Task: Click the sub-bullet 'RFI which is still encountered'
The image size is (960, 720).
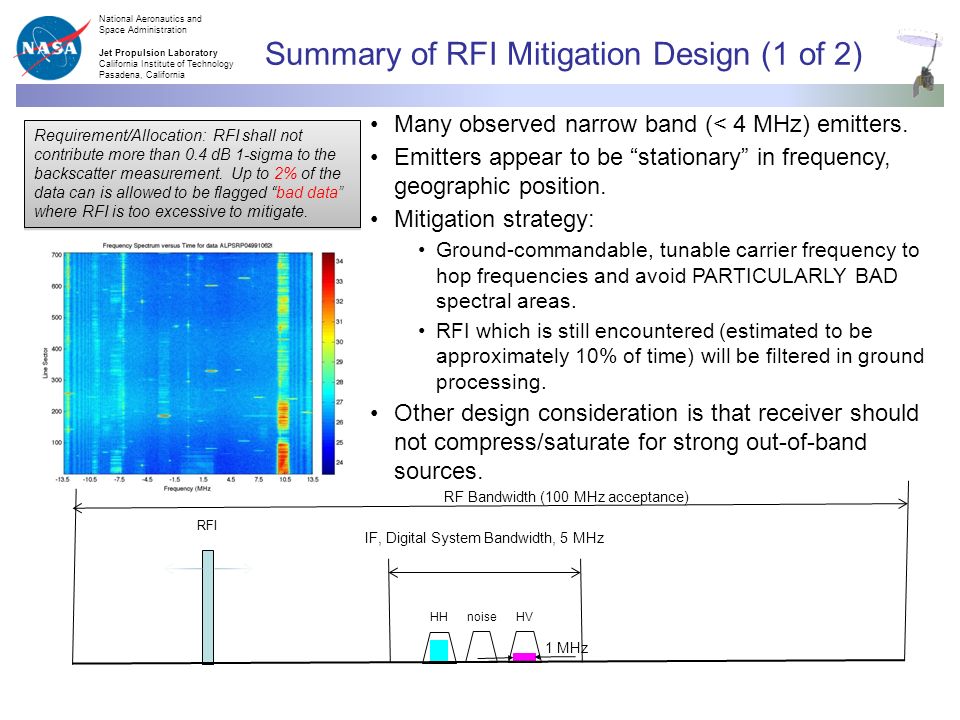Action: click(x=680, y=356)
